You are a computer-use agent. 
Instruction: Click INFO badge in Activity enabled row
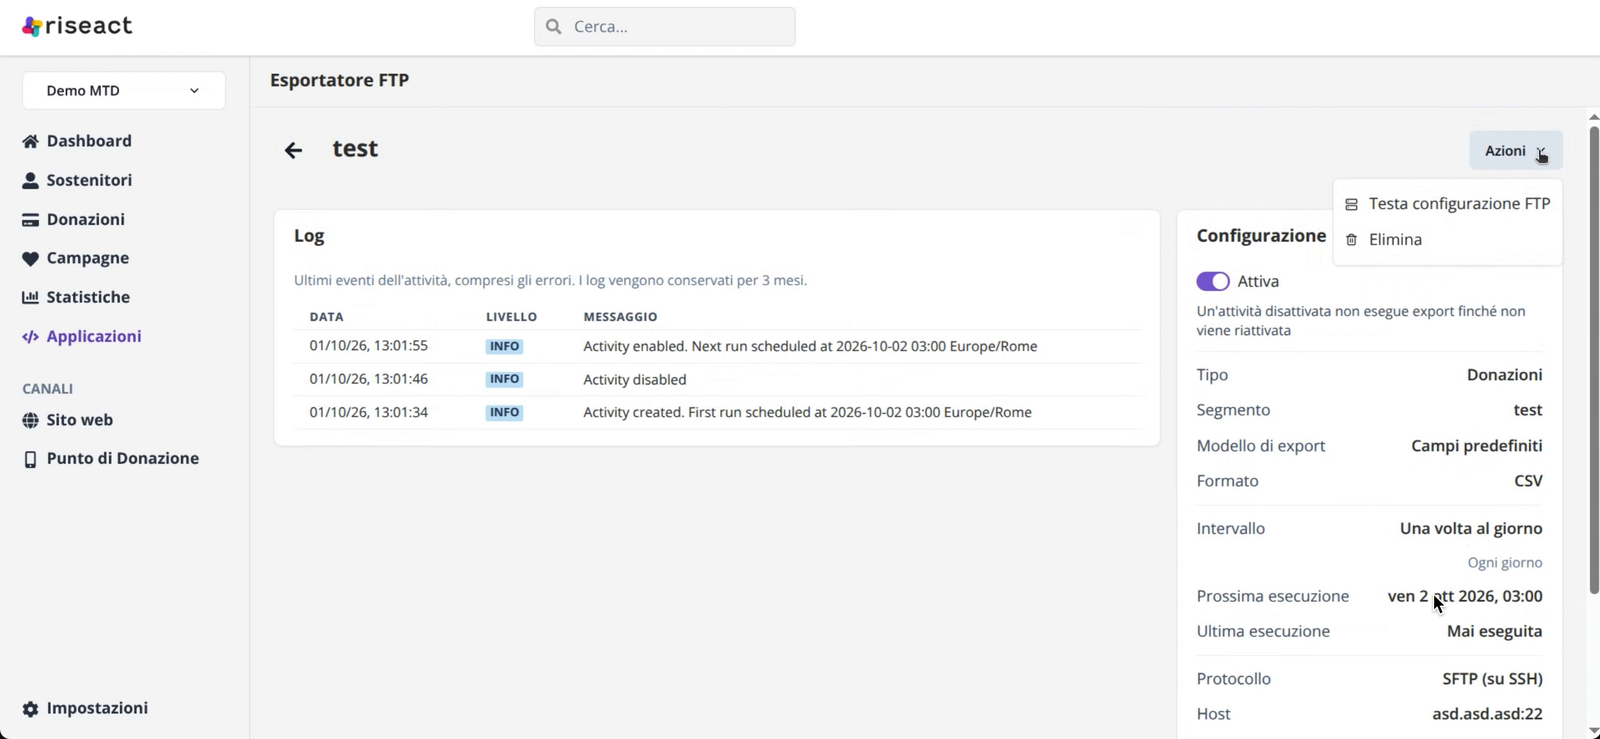point(504,346)
